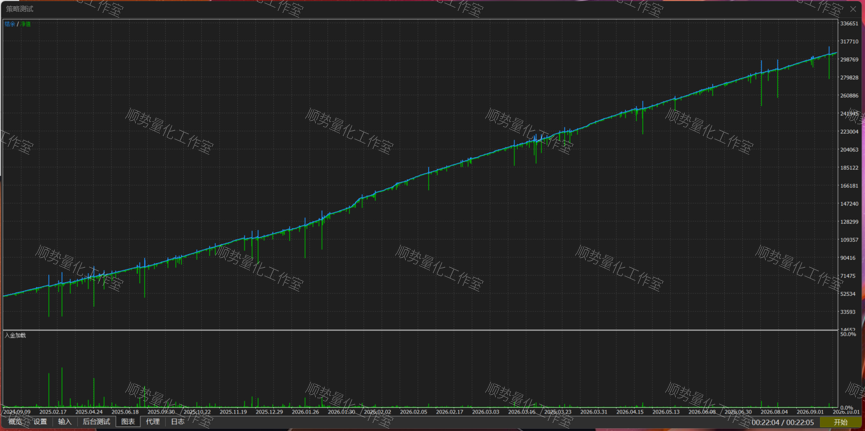This screenshot has width=865, height=431.
Task: Click the 33593 y-axis value
Action: click(847, 312)
